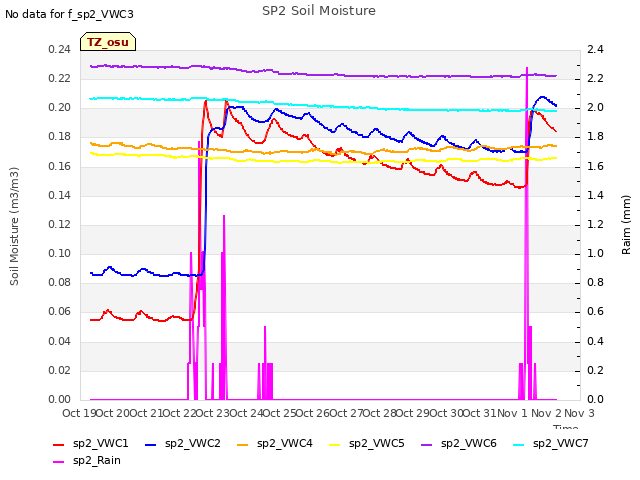
Task: Select the sp2_VWC1 legend label
Action: click(x=100, y=444)
